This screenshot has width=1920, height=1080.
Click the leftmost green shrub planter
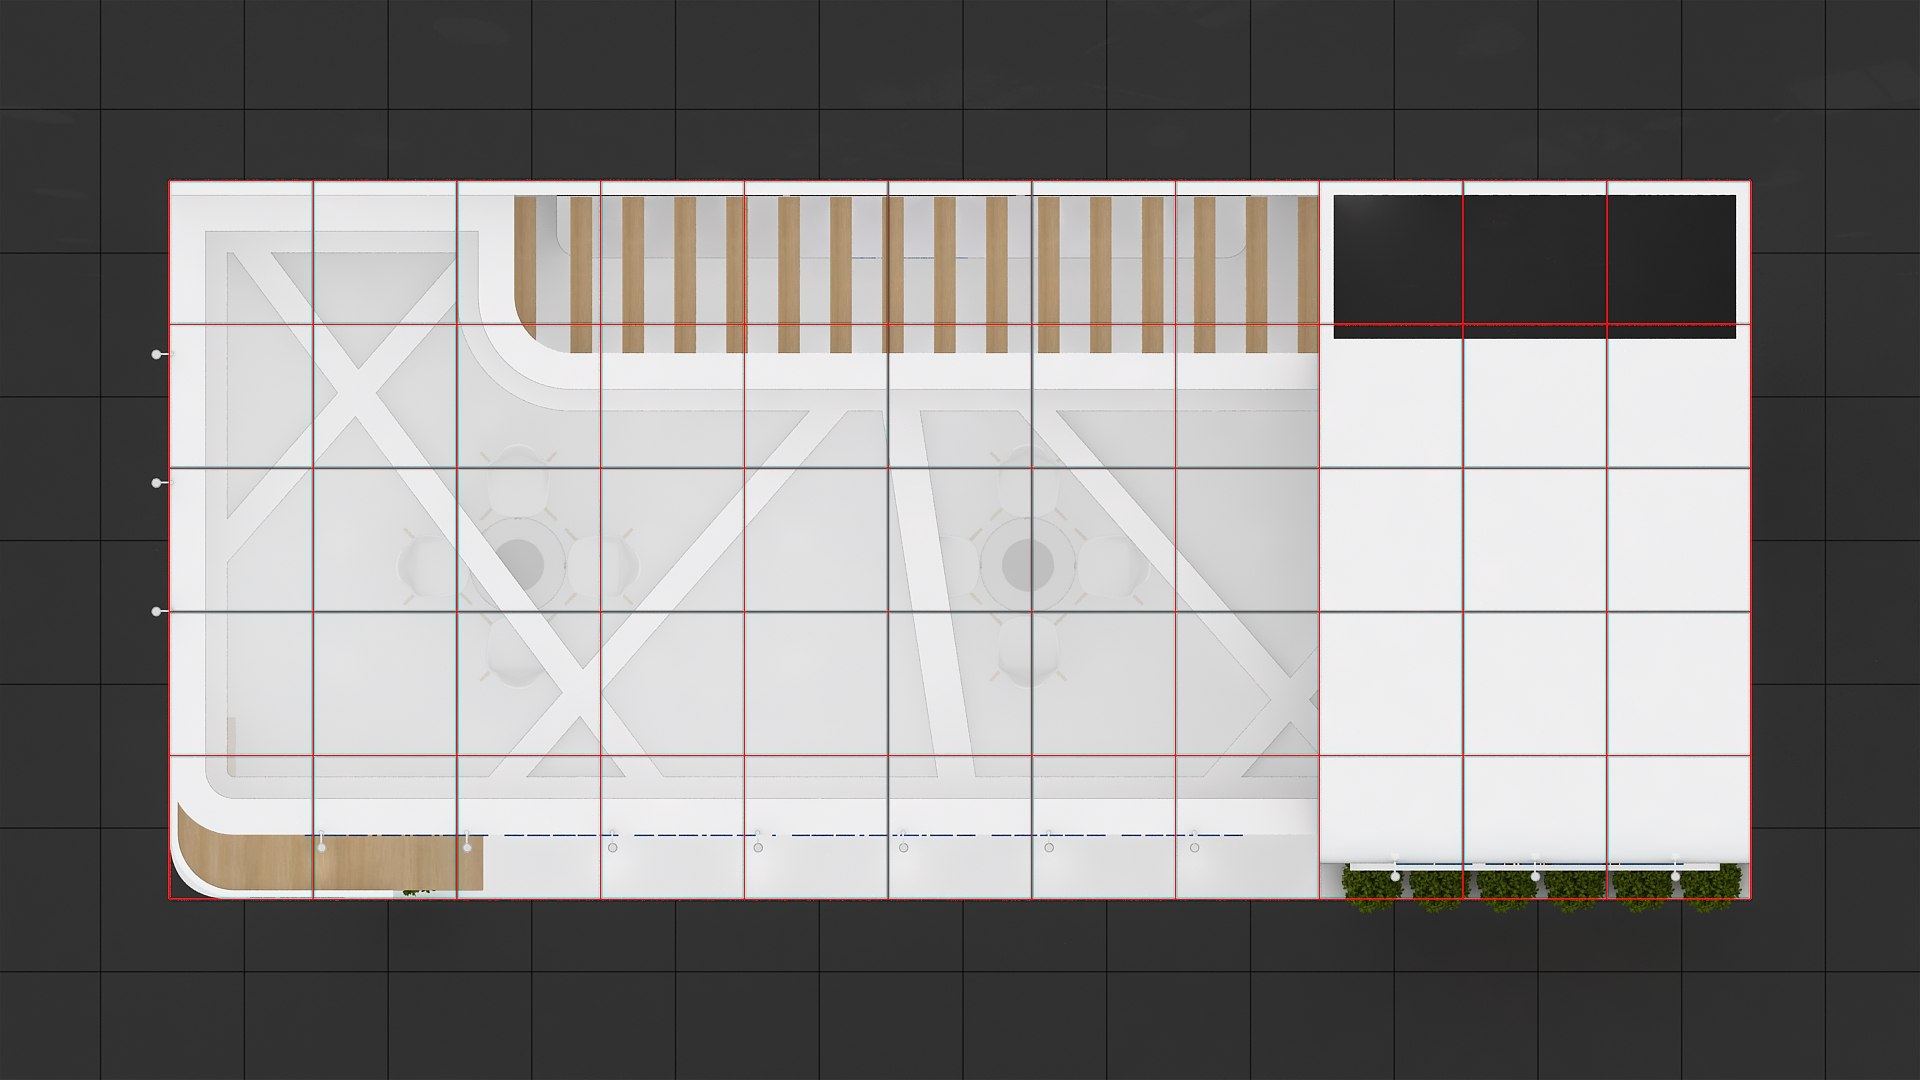coord(1368,888)
